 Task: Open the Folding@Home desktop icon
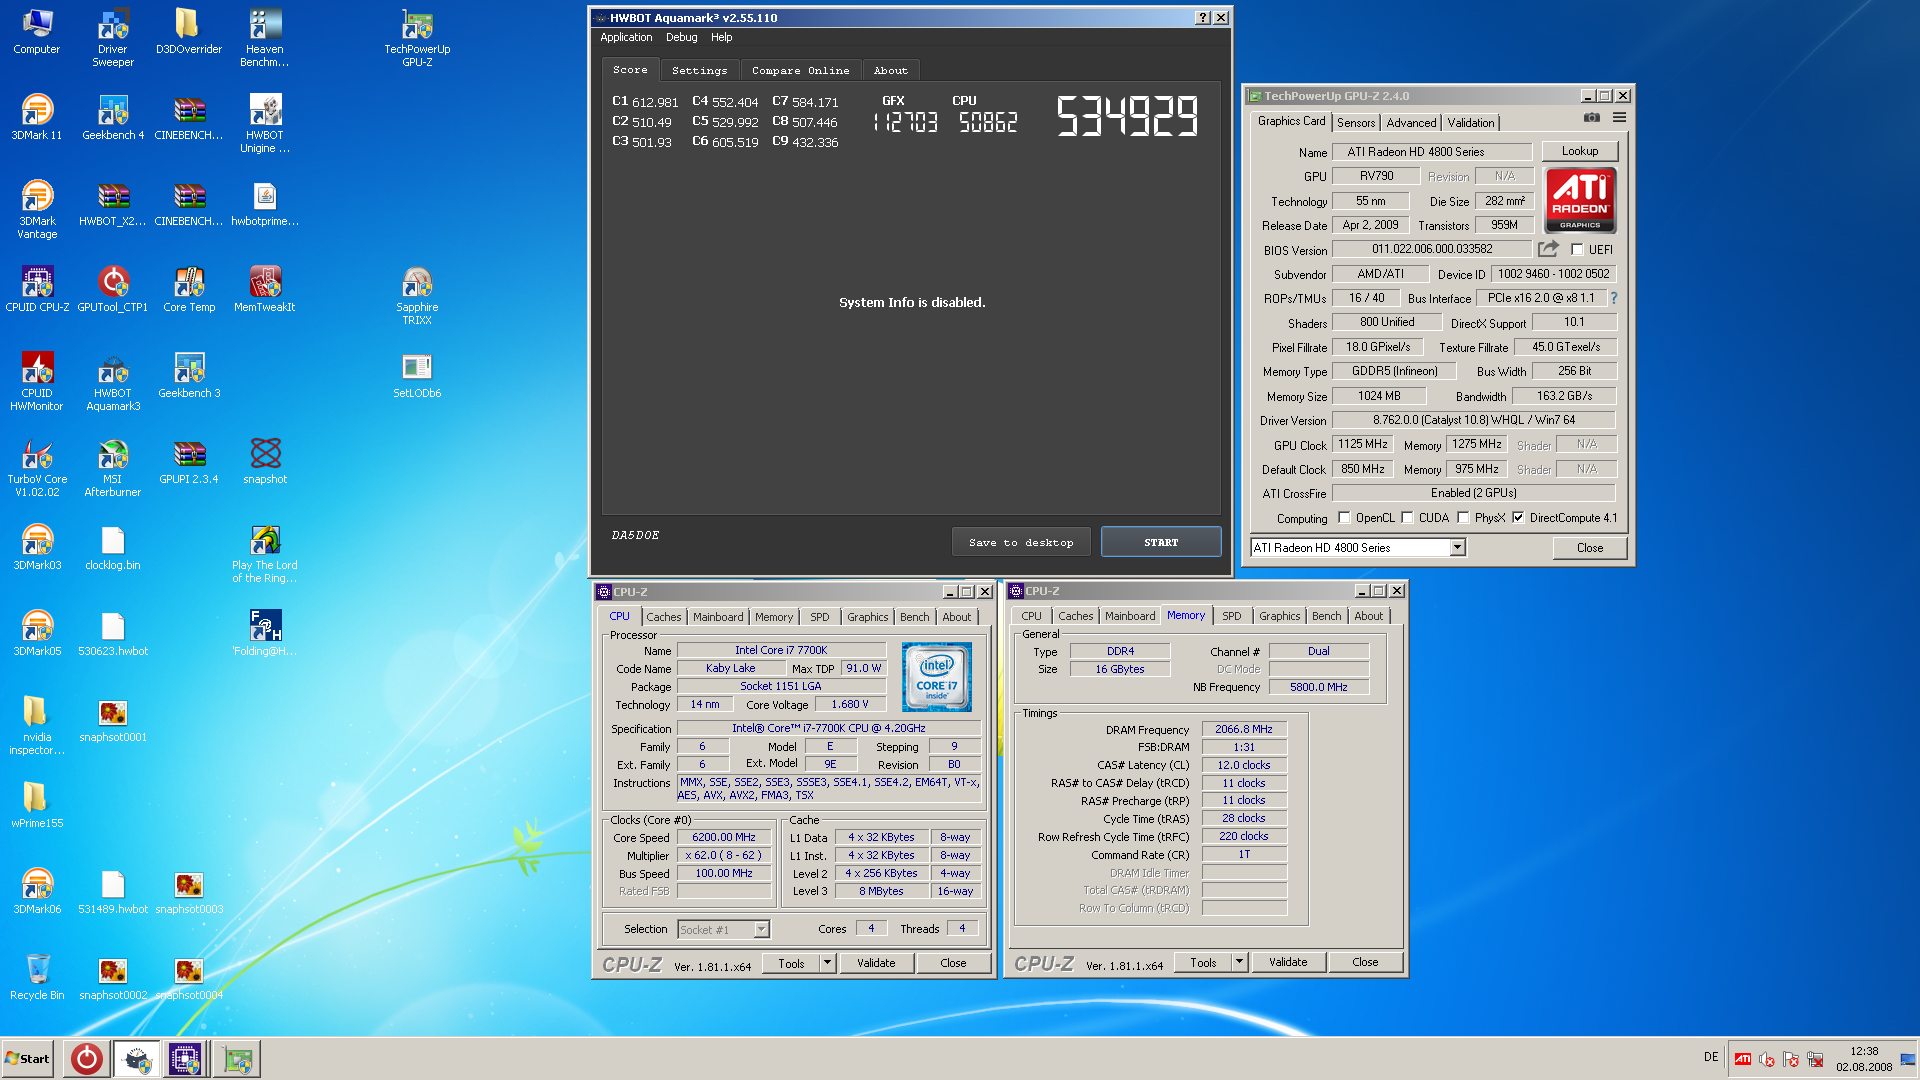pos(265,633)
